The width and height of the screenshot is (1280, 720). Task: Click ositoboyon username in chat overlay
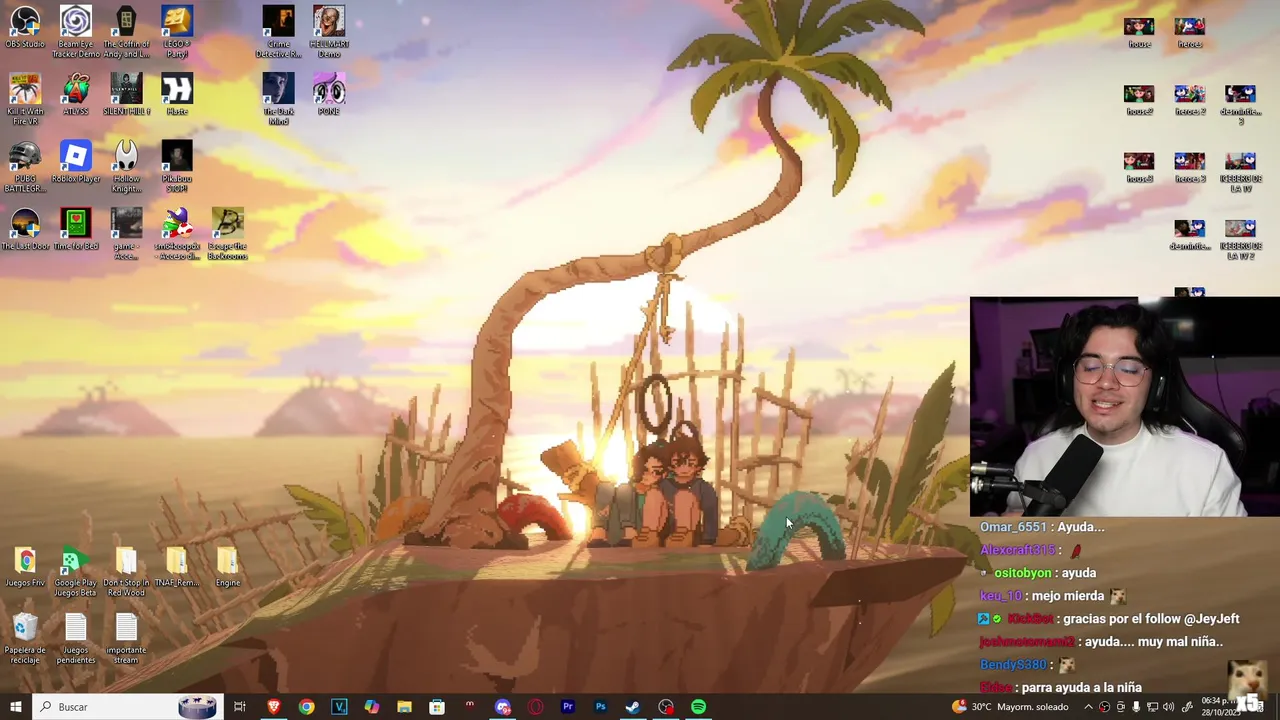point(1022,573)
